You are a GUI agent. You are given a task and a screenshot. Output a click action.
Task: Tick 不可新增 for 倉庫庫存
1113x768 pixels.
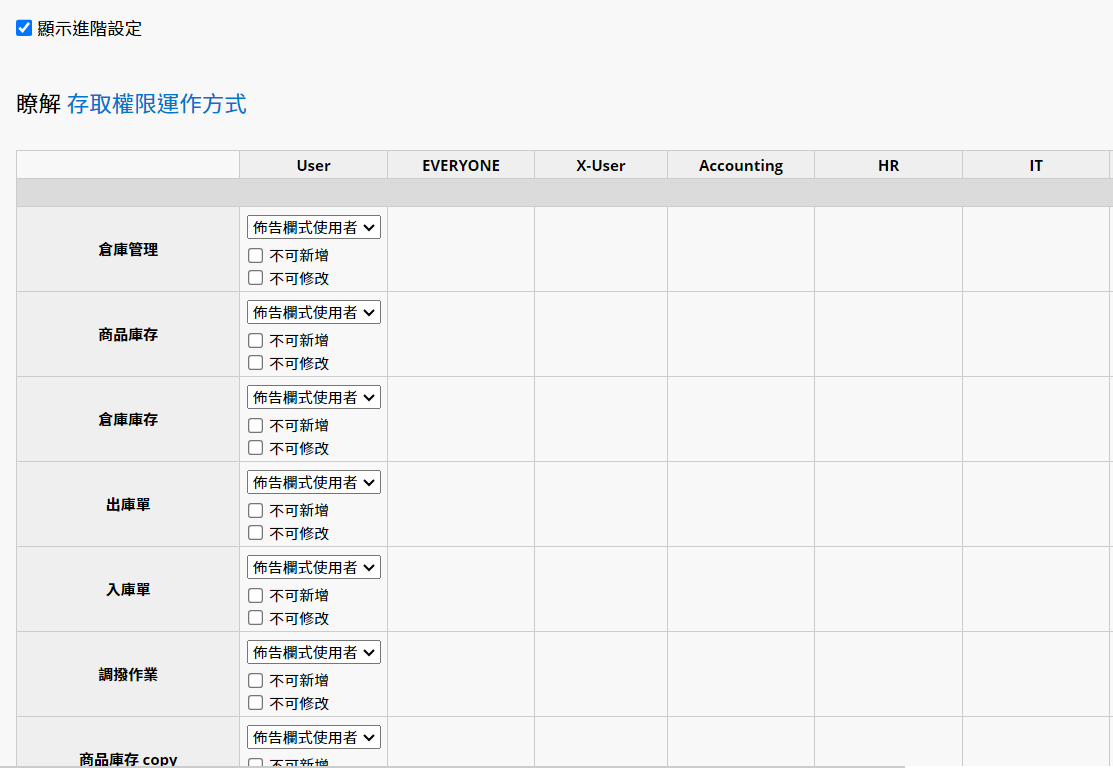click(x=256, y=425)
